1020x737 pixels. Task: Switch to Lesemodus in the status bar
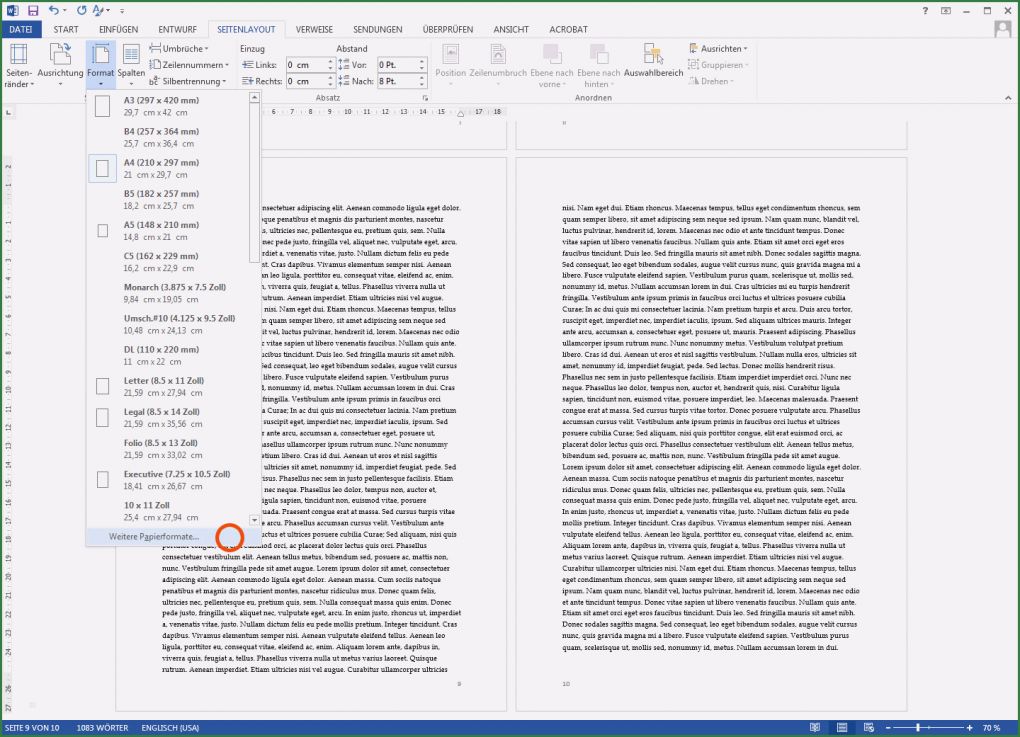pyautogui.click(x=815, y=728)
